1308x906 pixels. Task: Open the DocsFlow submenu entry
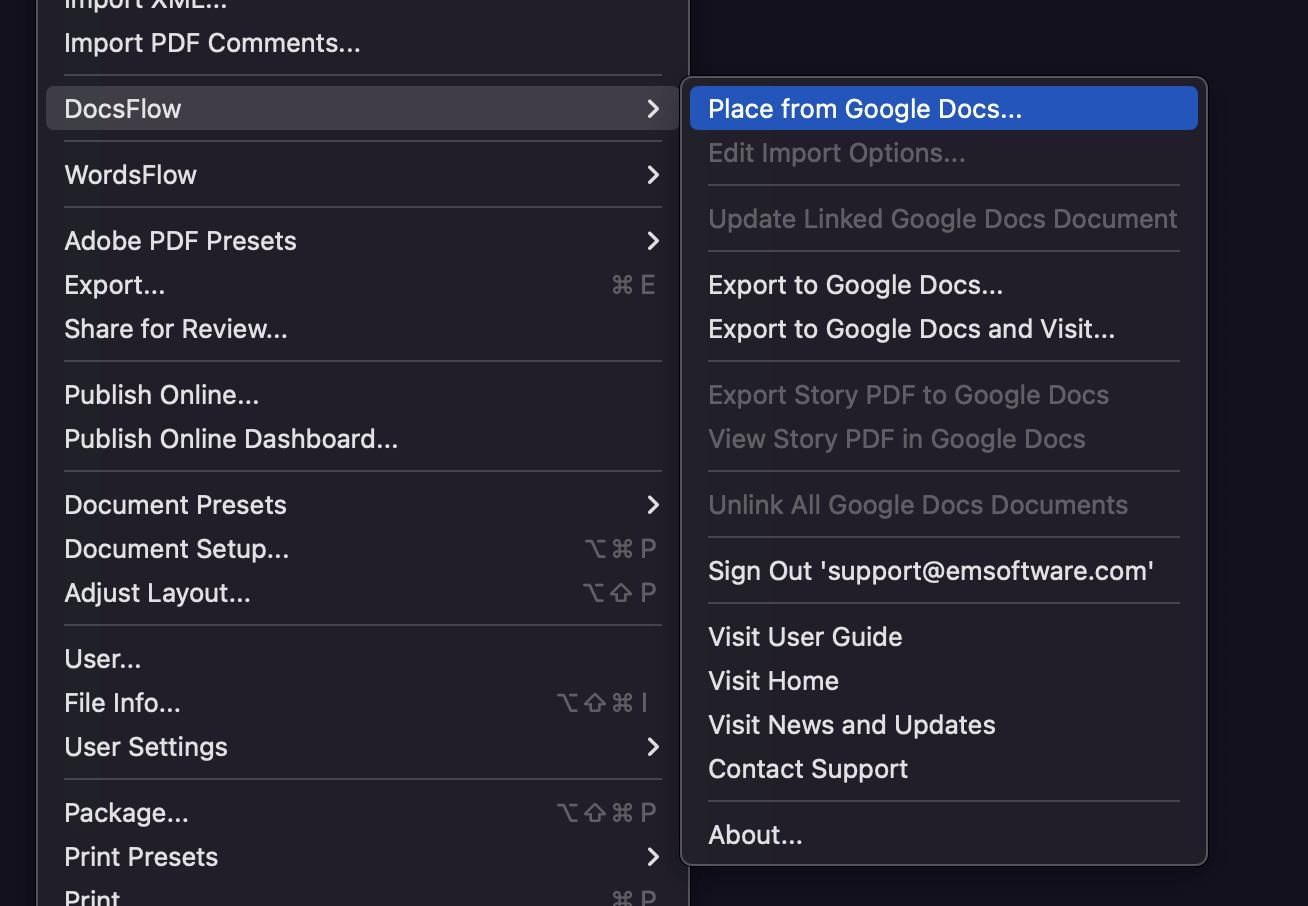[362, 108]
